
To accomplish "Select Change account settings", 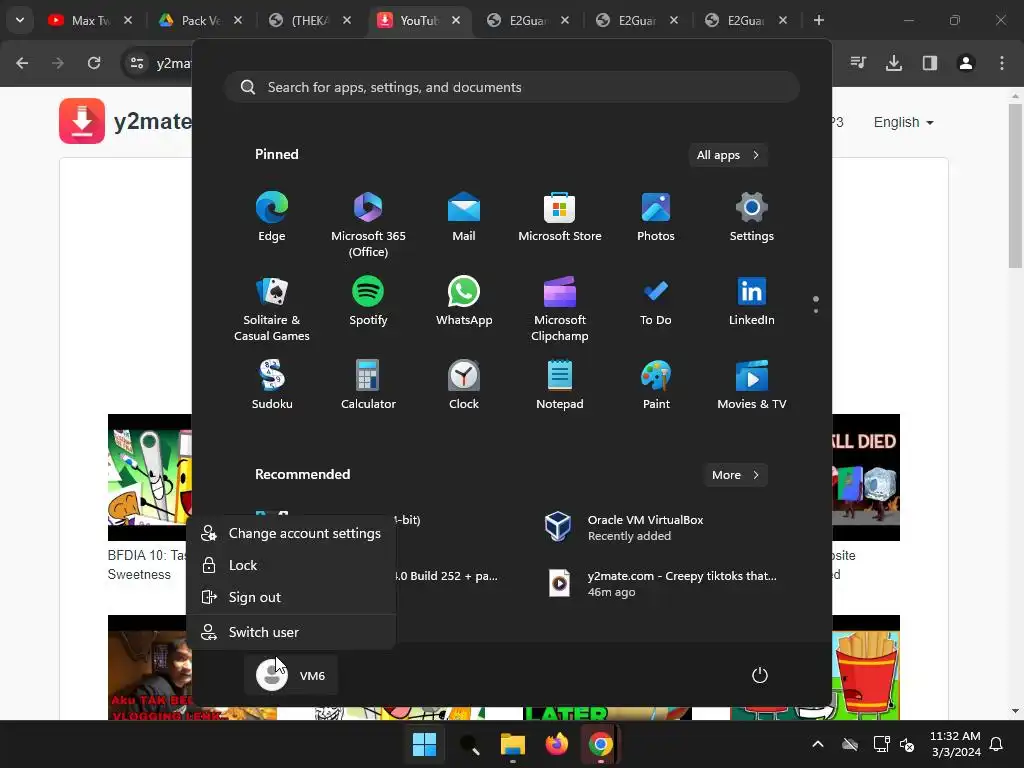I will (x=291, y=534).
